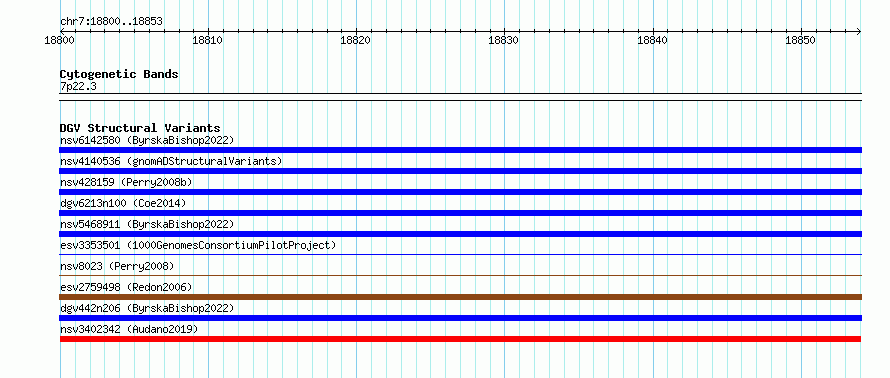Image resolution: width=890 pixels, height=378 pixels.
Task: Open the nsv428159 (Perry2008b) variant label
Action: (126, 182)
